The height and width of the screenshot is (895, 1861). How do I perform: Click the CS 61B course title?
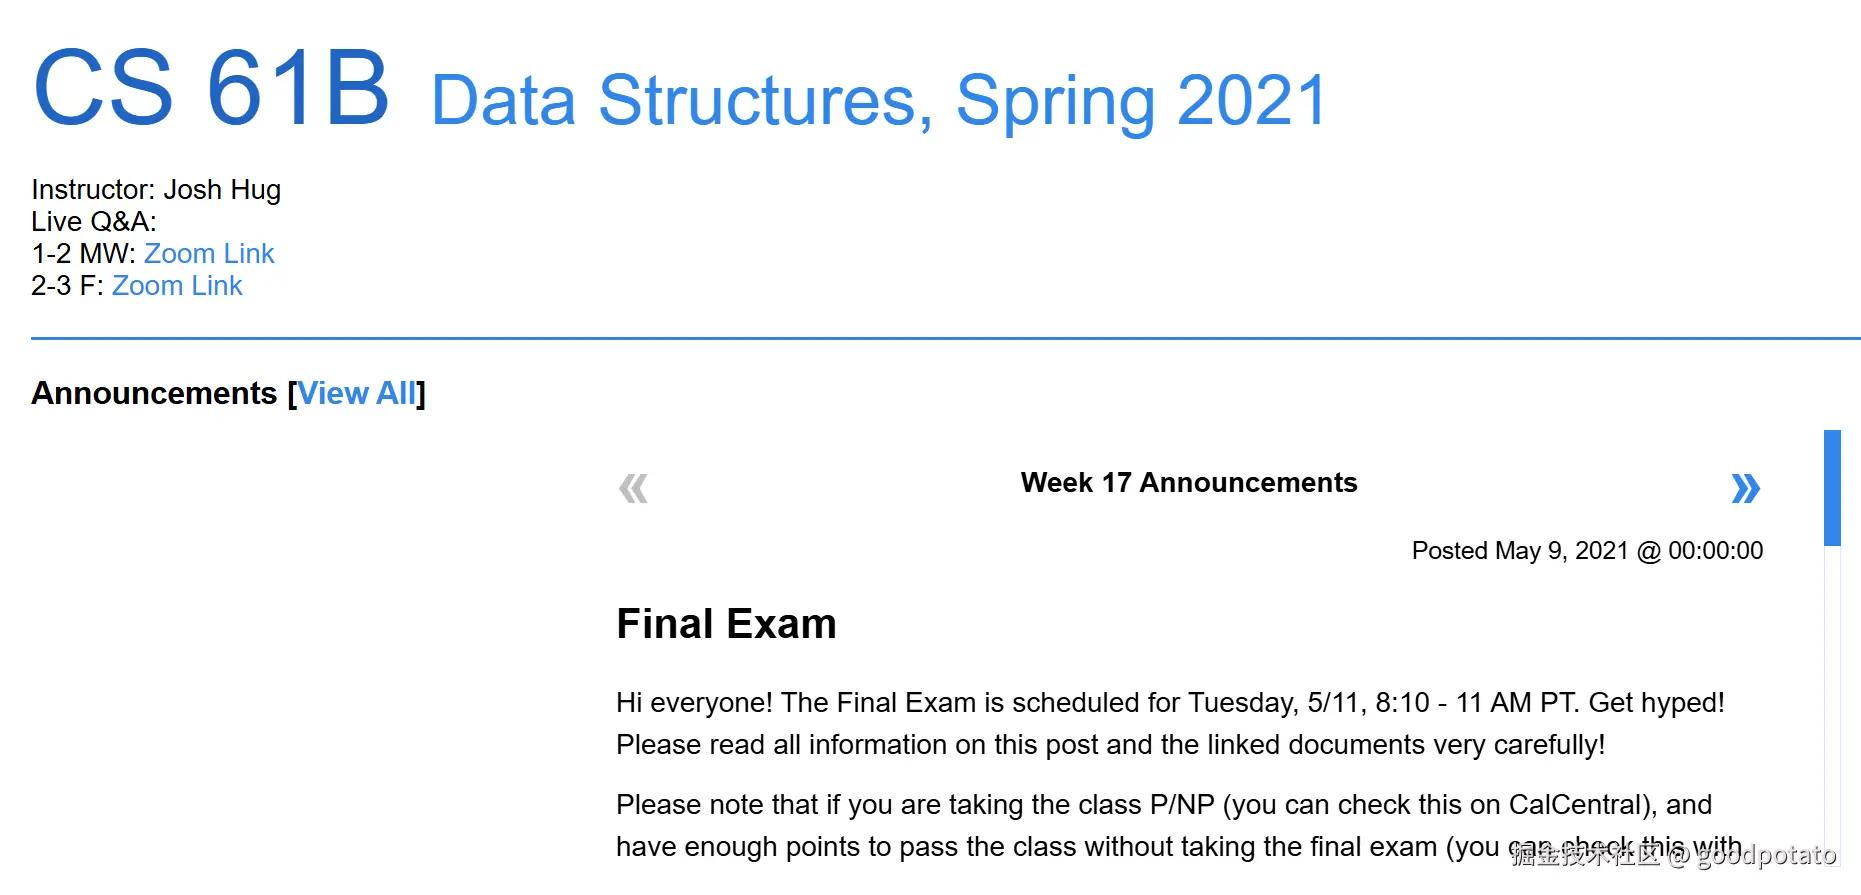click(211, 90)
